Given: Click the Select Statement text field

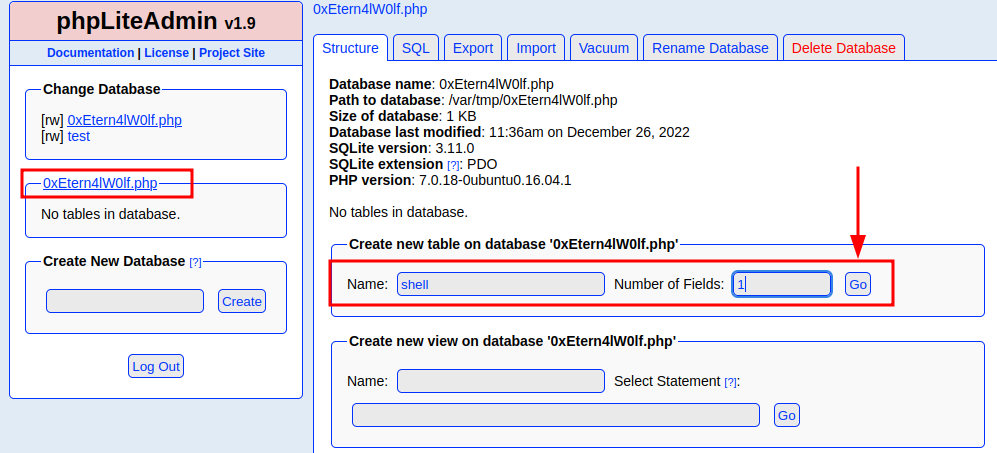Looking at the screenshot, I should coord(556,415).
